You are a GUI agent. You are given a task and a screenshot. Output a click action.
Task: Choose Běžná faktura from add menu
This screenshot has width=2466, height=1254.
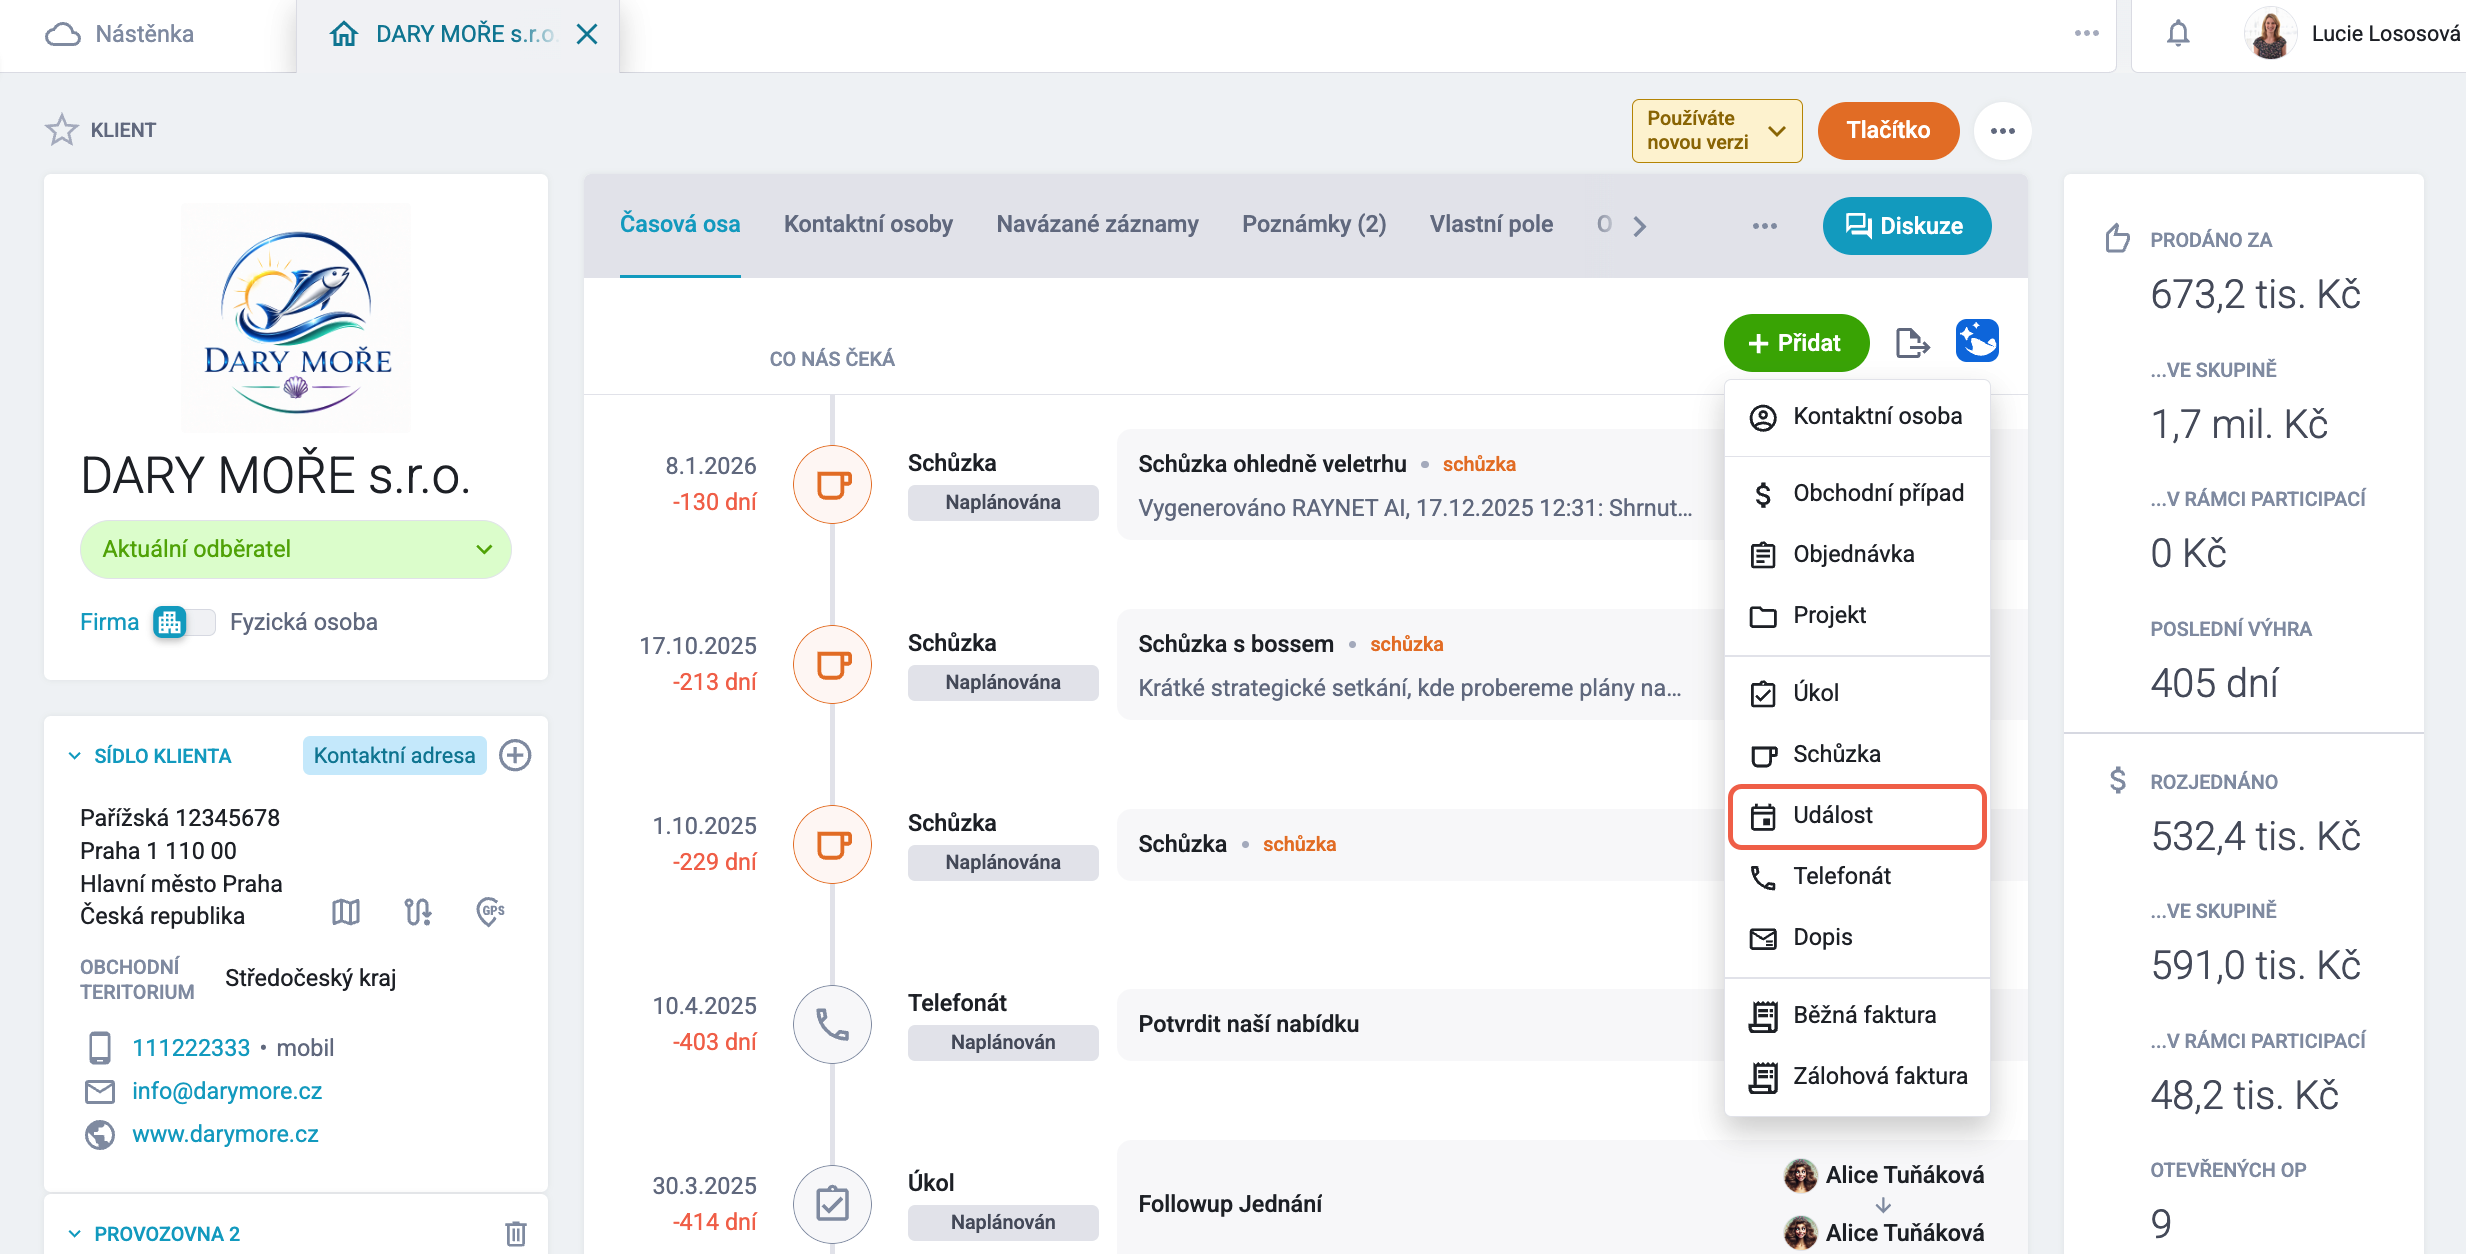coord(1857,1015)
